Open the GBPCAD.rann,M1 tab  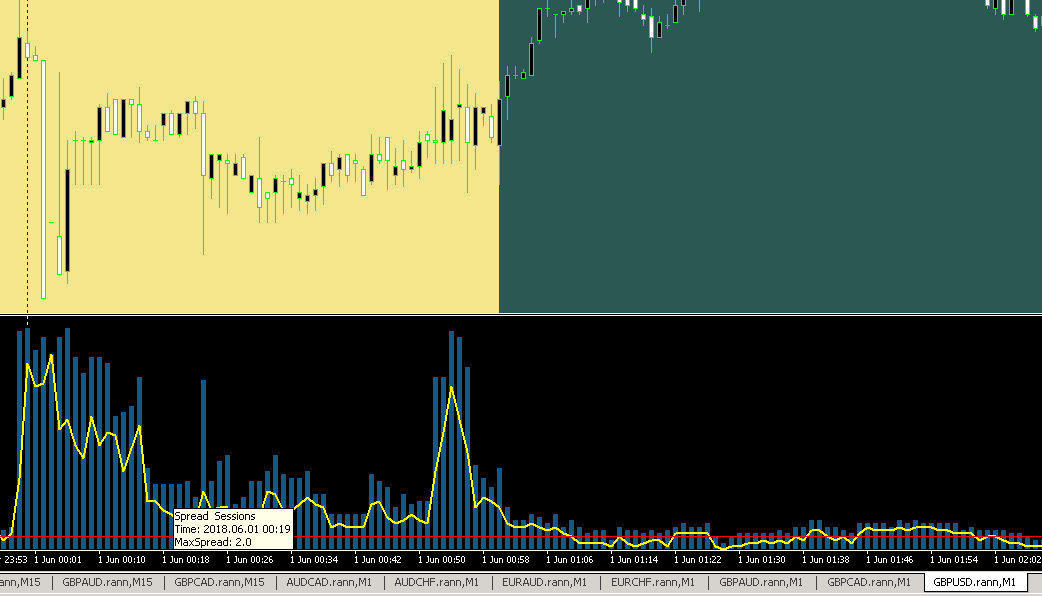tap(869, 582)
